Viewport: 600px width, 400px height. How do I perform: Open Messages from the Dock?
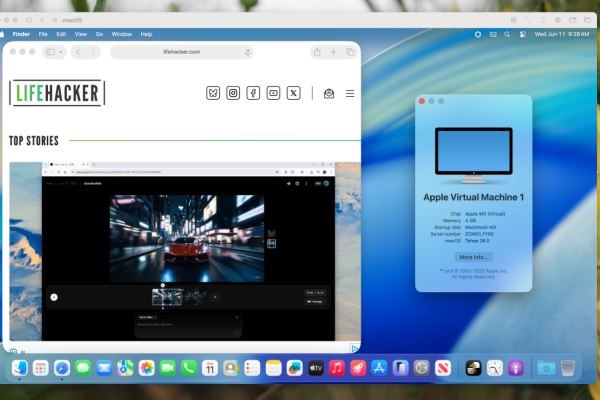click(83, 368)
